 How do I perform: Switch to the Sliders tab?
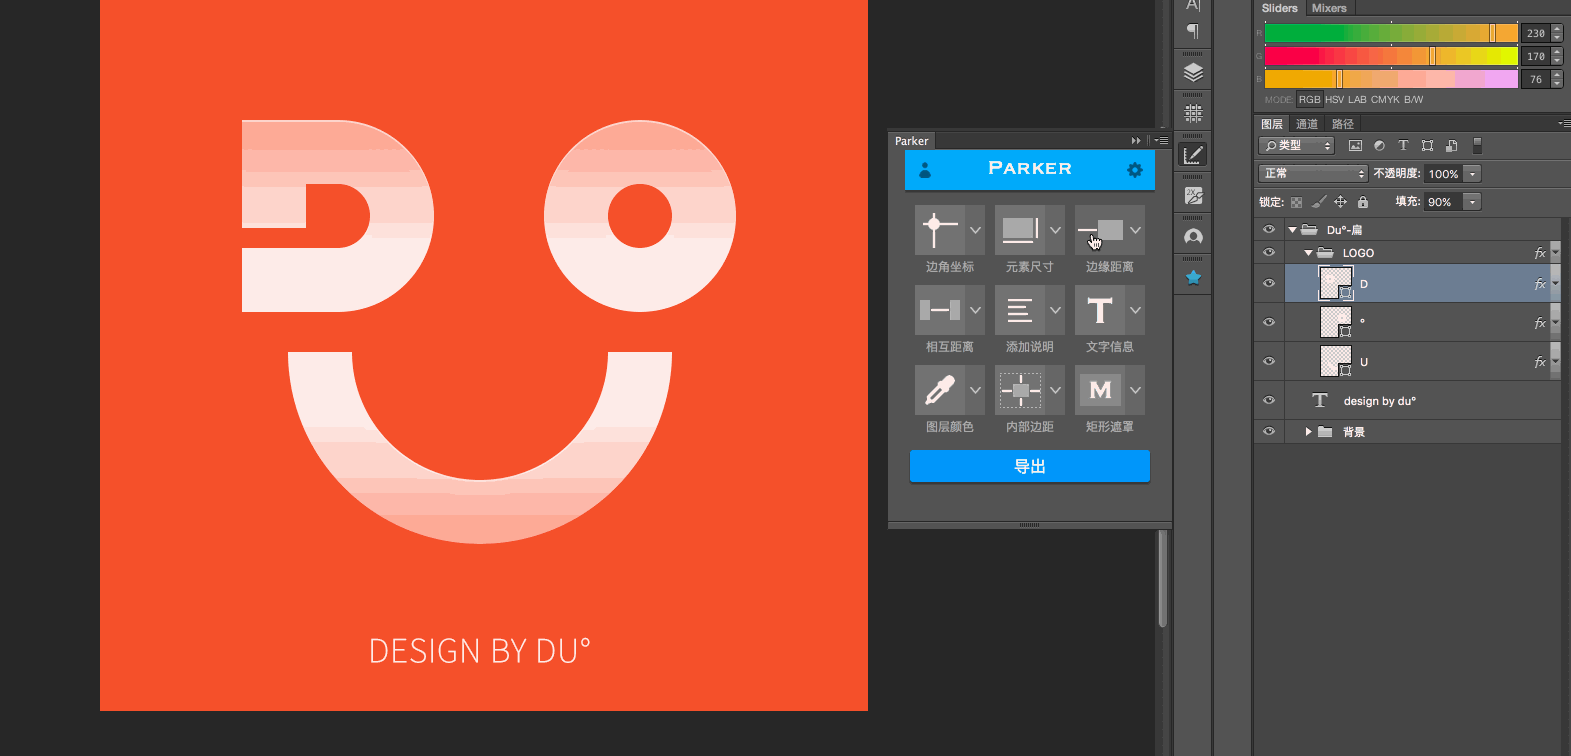click(1279, 8)
